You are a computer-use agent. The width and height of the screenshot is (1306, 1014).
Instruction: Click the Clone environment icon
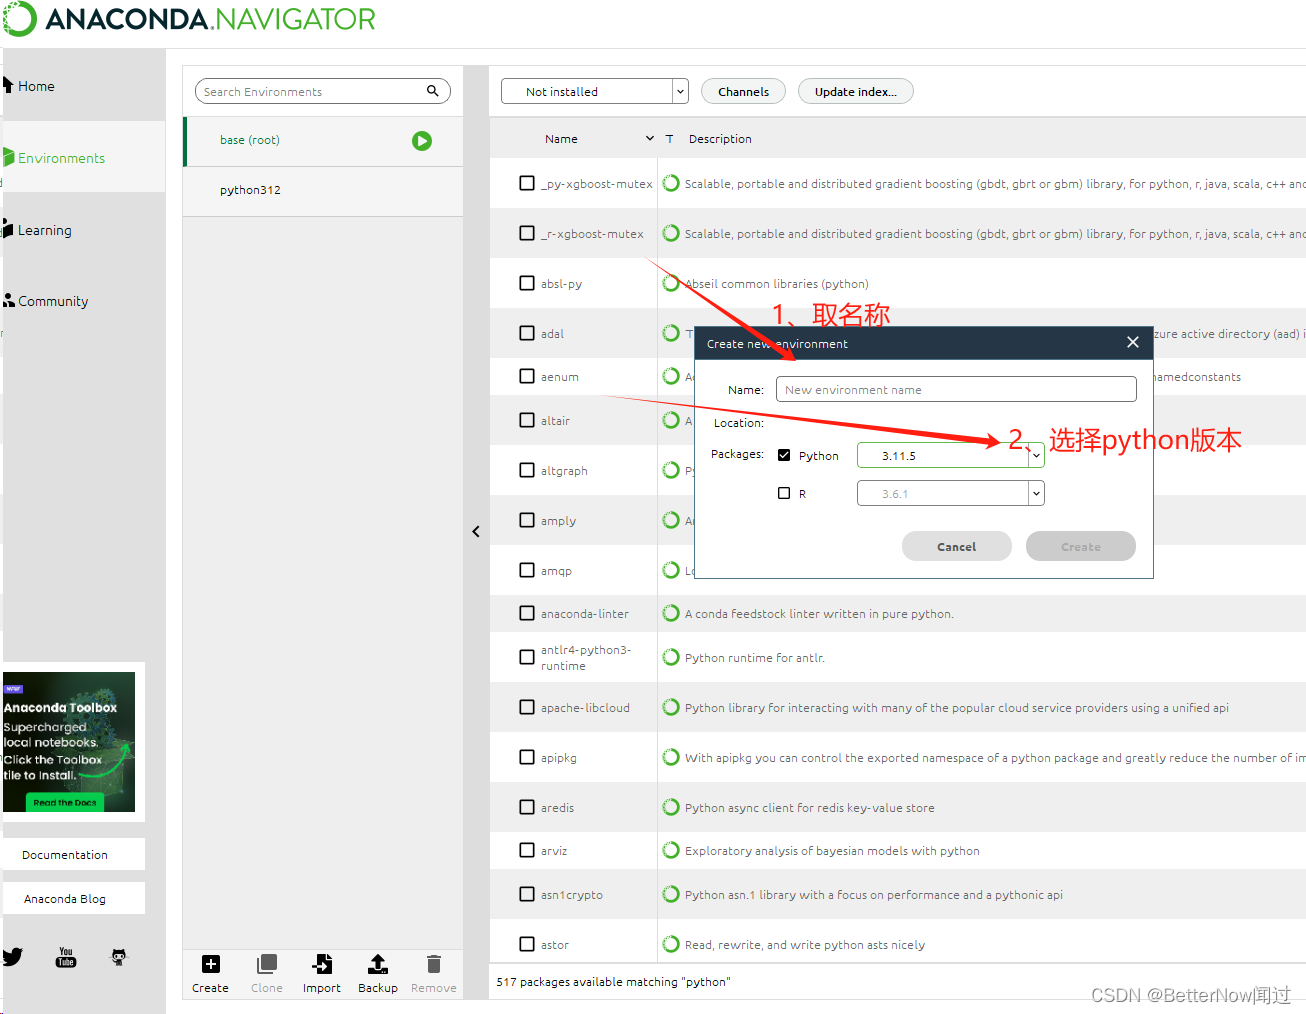coord(267,964)
